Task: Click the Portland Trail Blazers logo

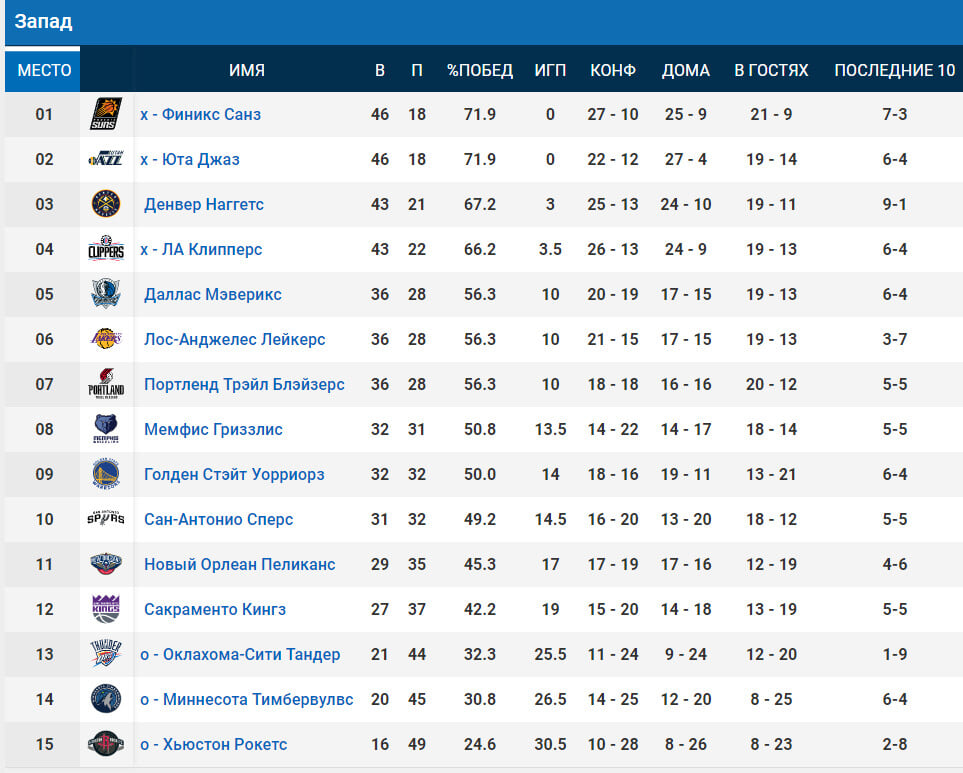Action: tap(106, 384)
